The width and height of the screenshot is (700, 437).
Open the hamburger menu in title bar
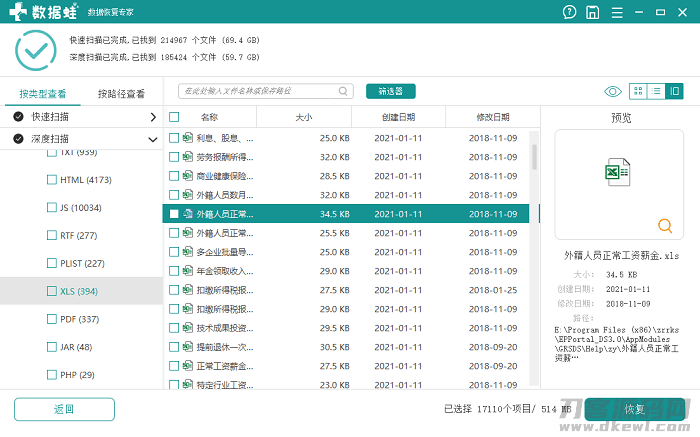(x=617, y=12)
